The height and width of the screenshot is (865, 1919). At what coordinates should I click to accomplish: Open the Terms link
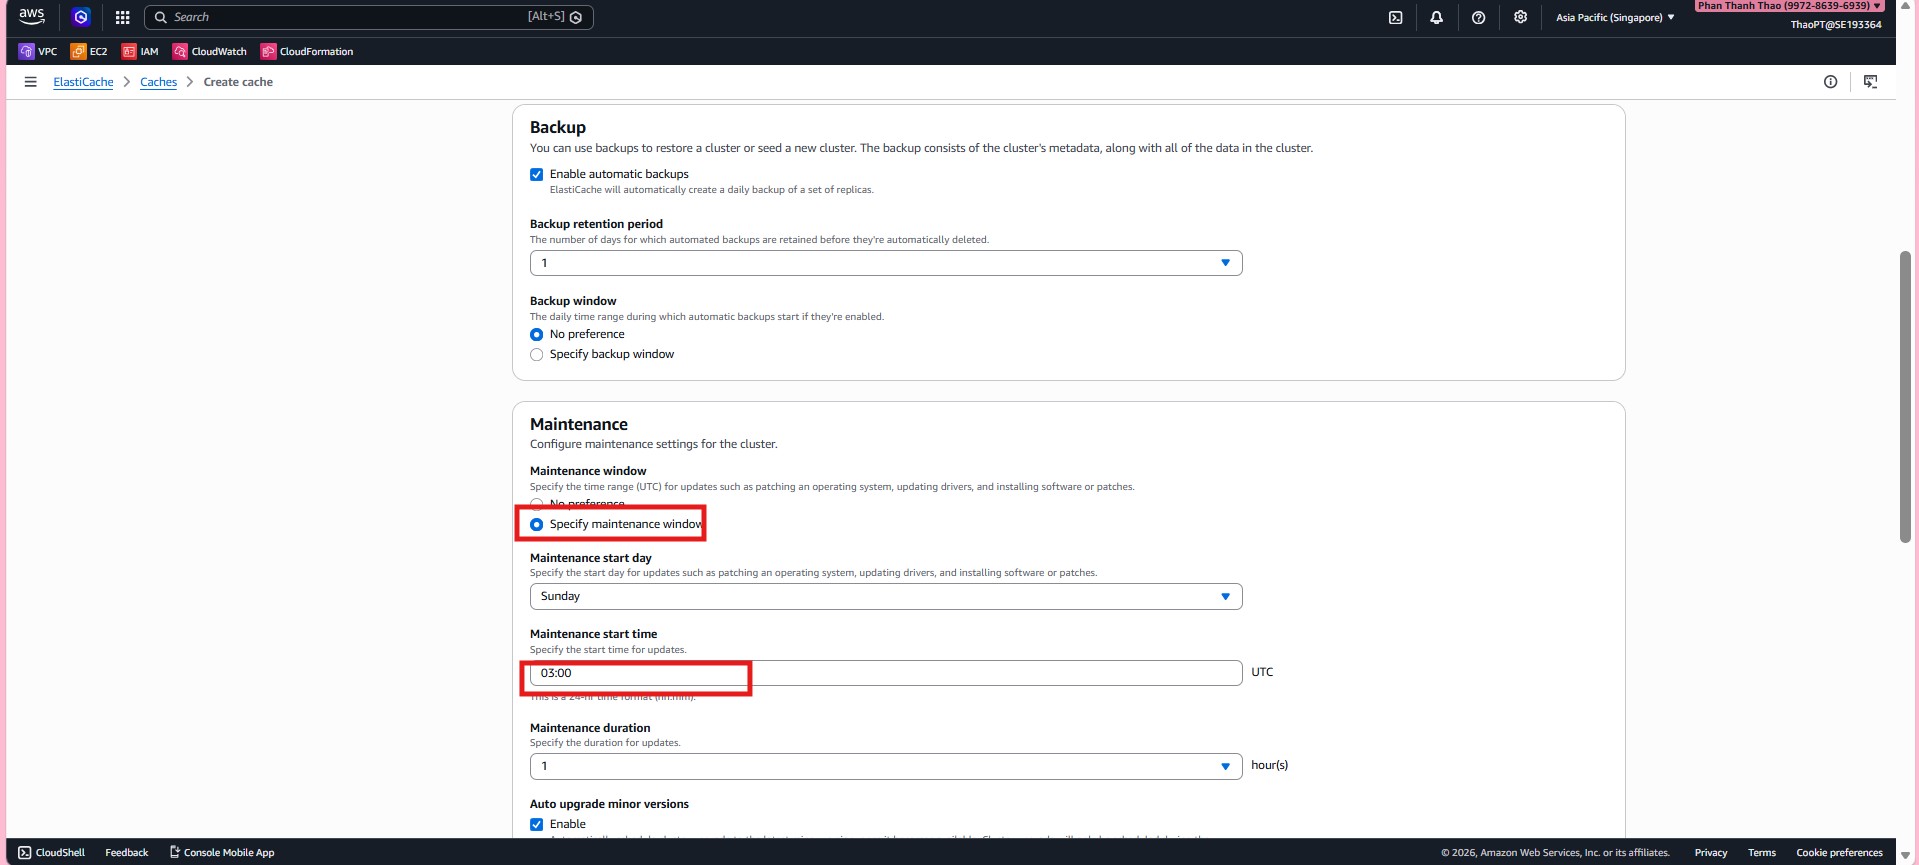pyautogui.click(x=1762, y=852)
